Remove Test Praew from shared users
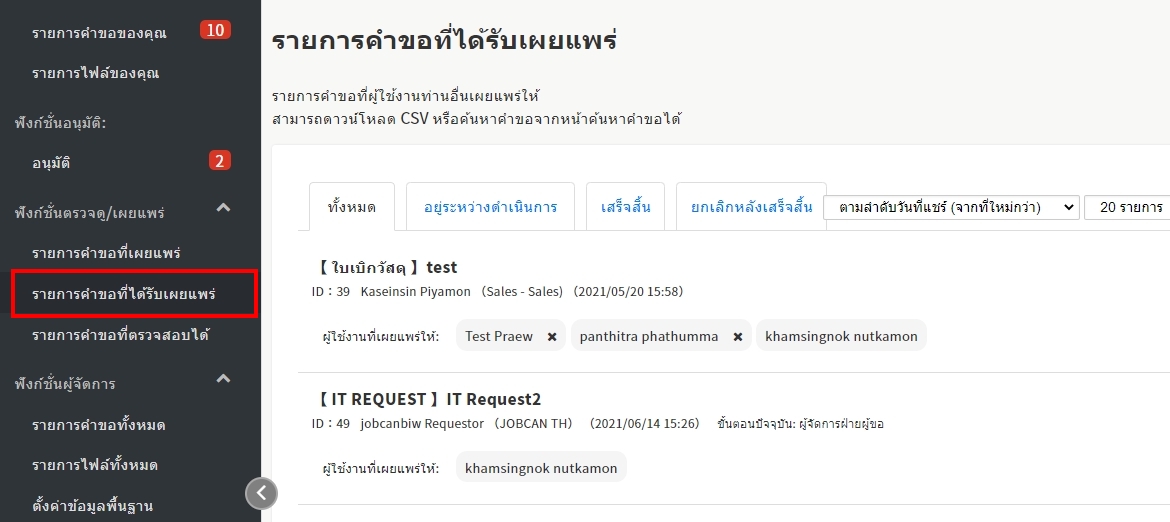1170x522 pixels. [551, 337]
